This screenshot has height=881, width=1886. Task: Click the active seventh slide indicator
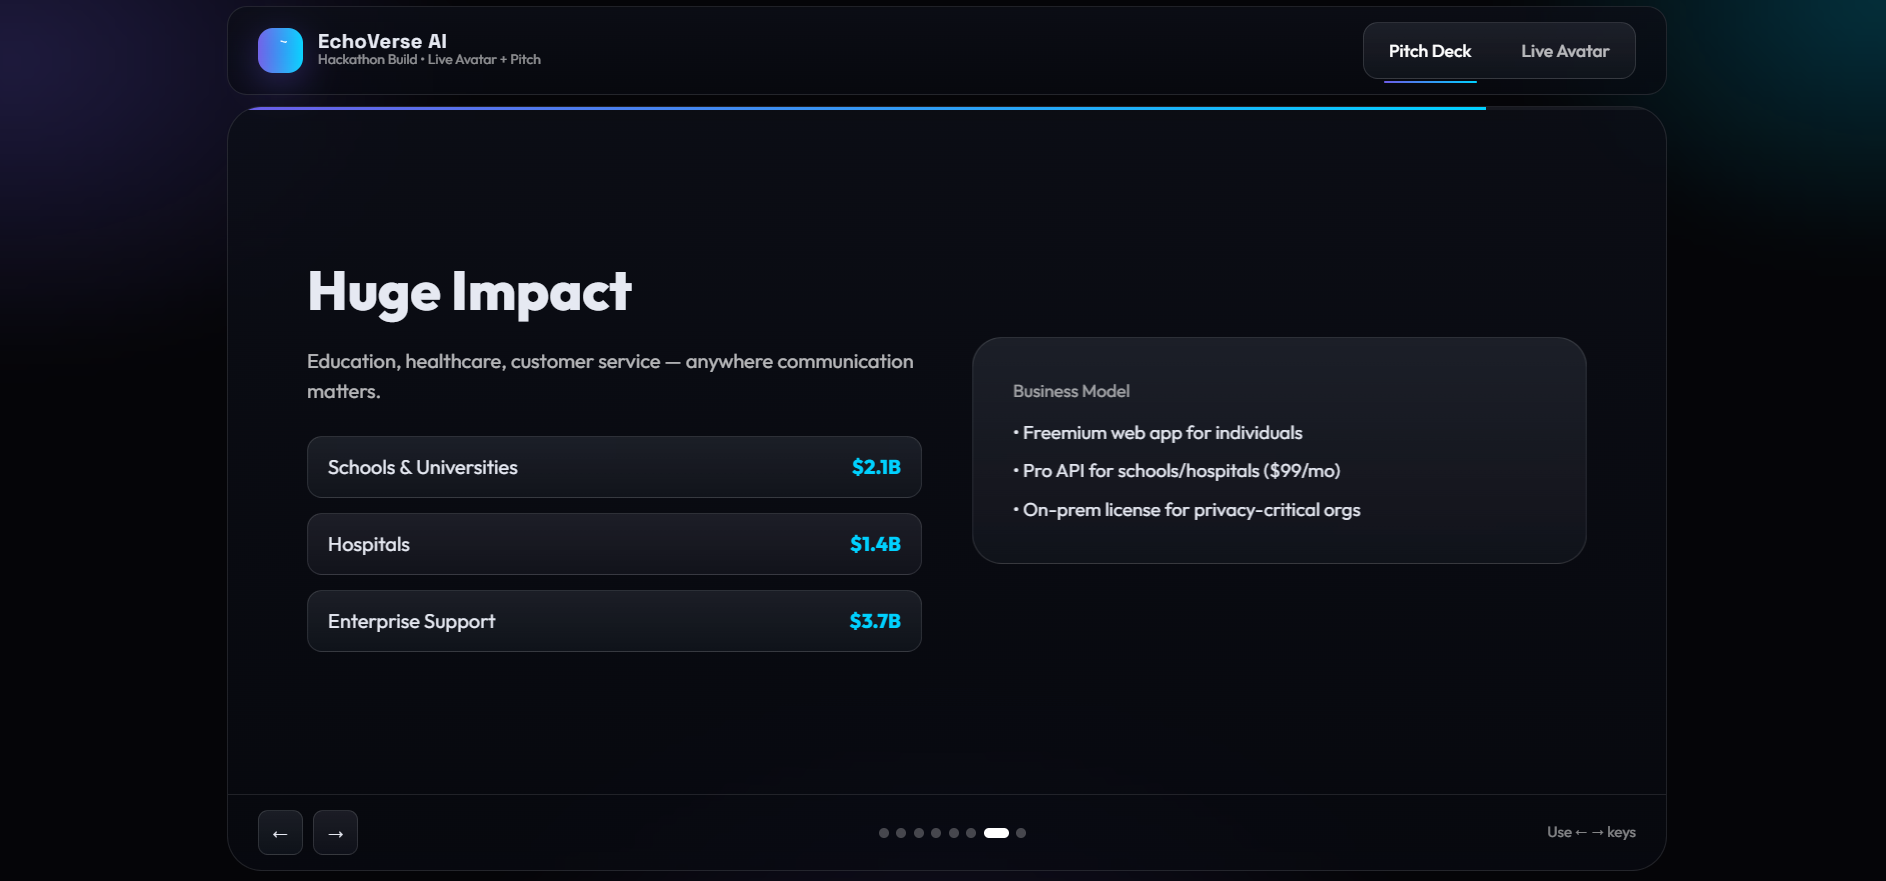(996, 832)
